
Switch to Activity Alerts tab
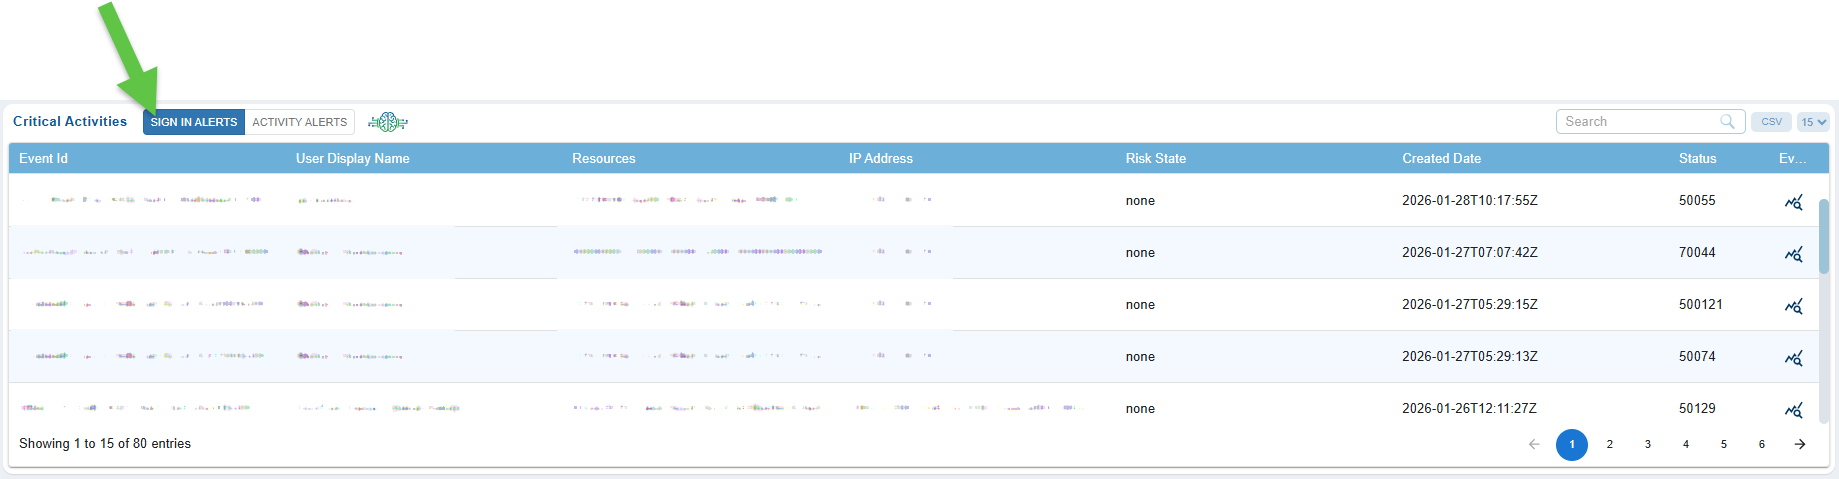click(x=299, y=122)
